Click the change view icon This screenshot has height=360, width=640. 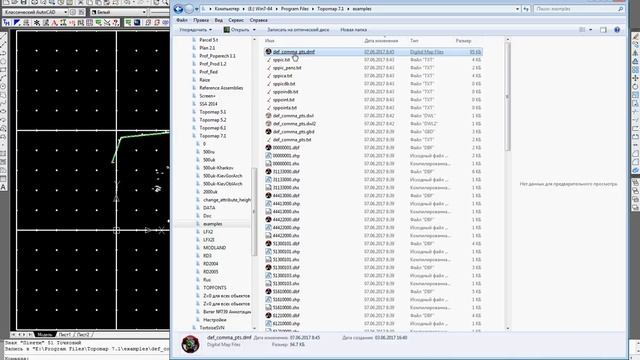(x=582, y=30)
